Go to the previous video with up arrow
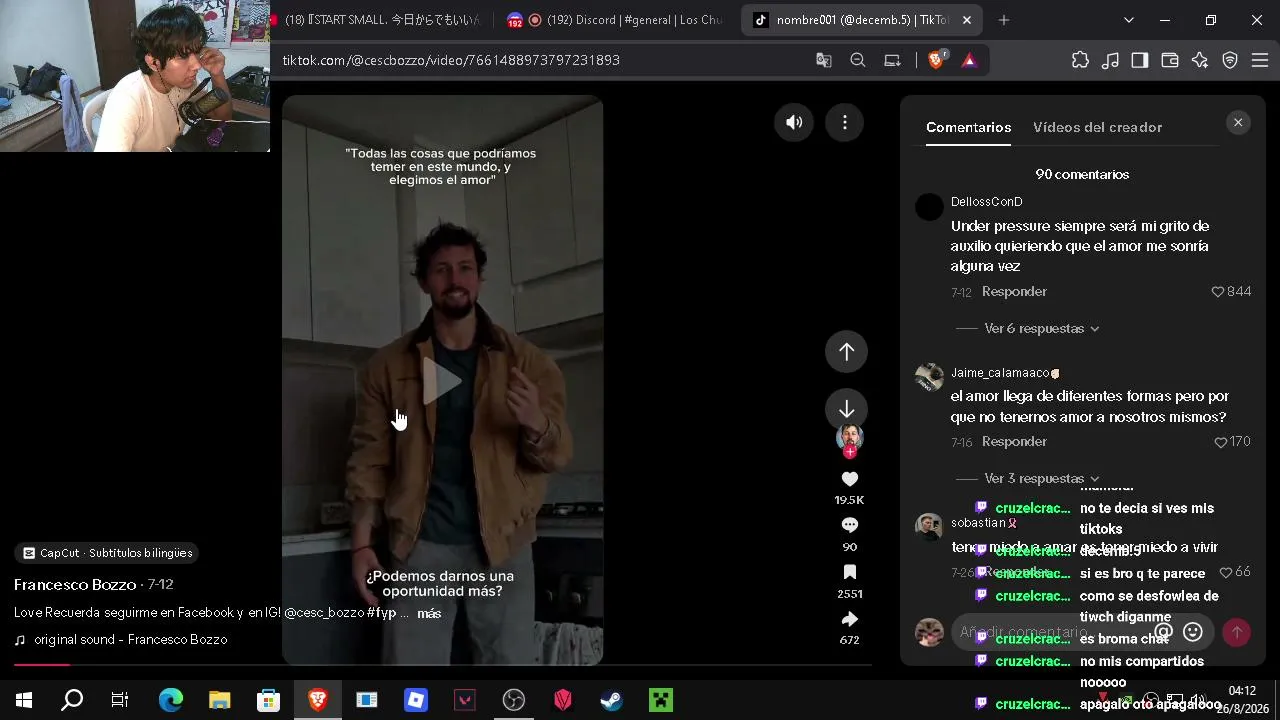Viewport: 1280px width, 720px height. [x=846, y=351]
